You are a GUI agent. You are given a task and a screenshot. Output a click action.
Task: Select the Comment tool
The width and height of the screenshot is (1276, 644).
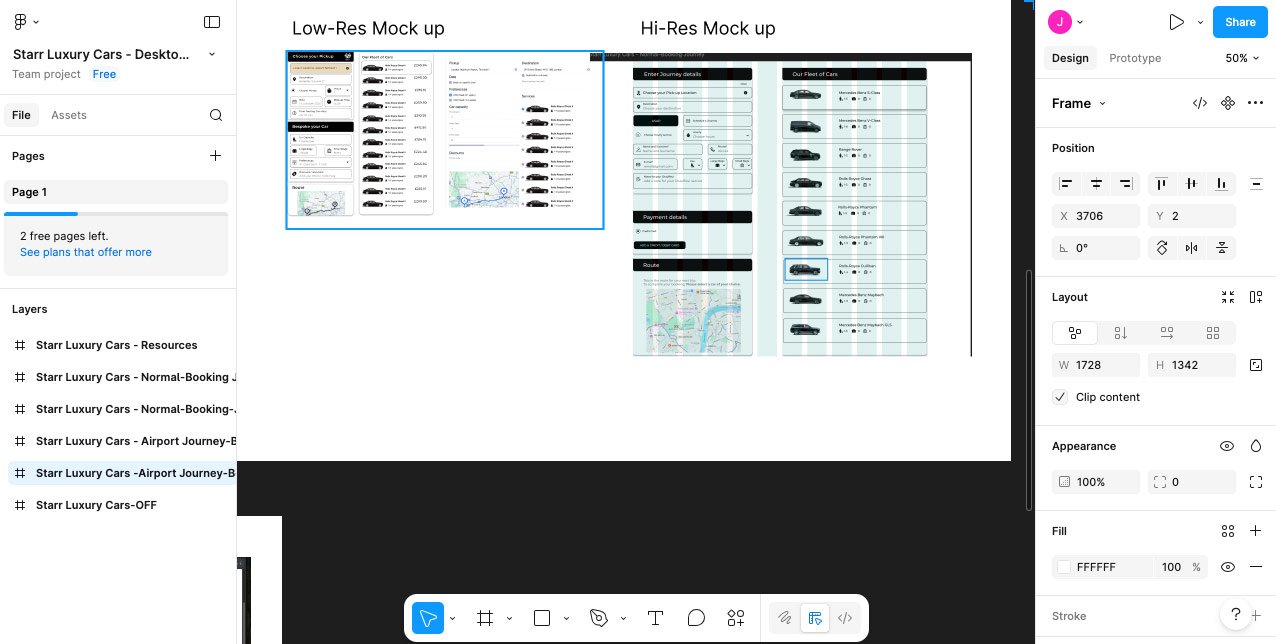click(696, 618)
